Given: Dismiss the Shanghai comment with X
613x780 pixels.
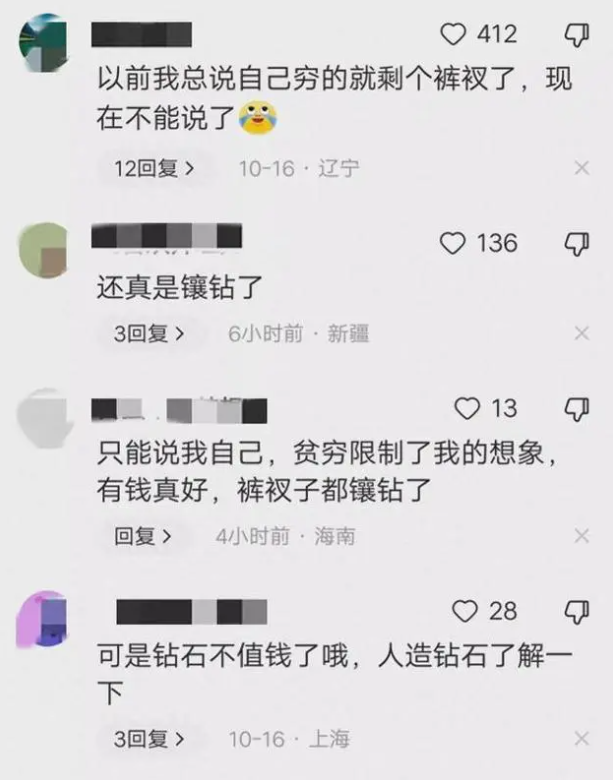Looking at the screenshot, I should tap(582, 739).
